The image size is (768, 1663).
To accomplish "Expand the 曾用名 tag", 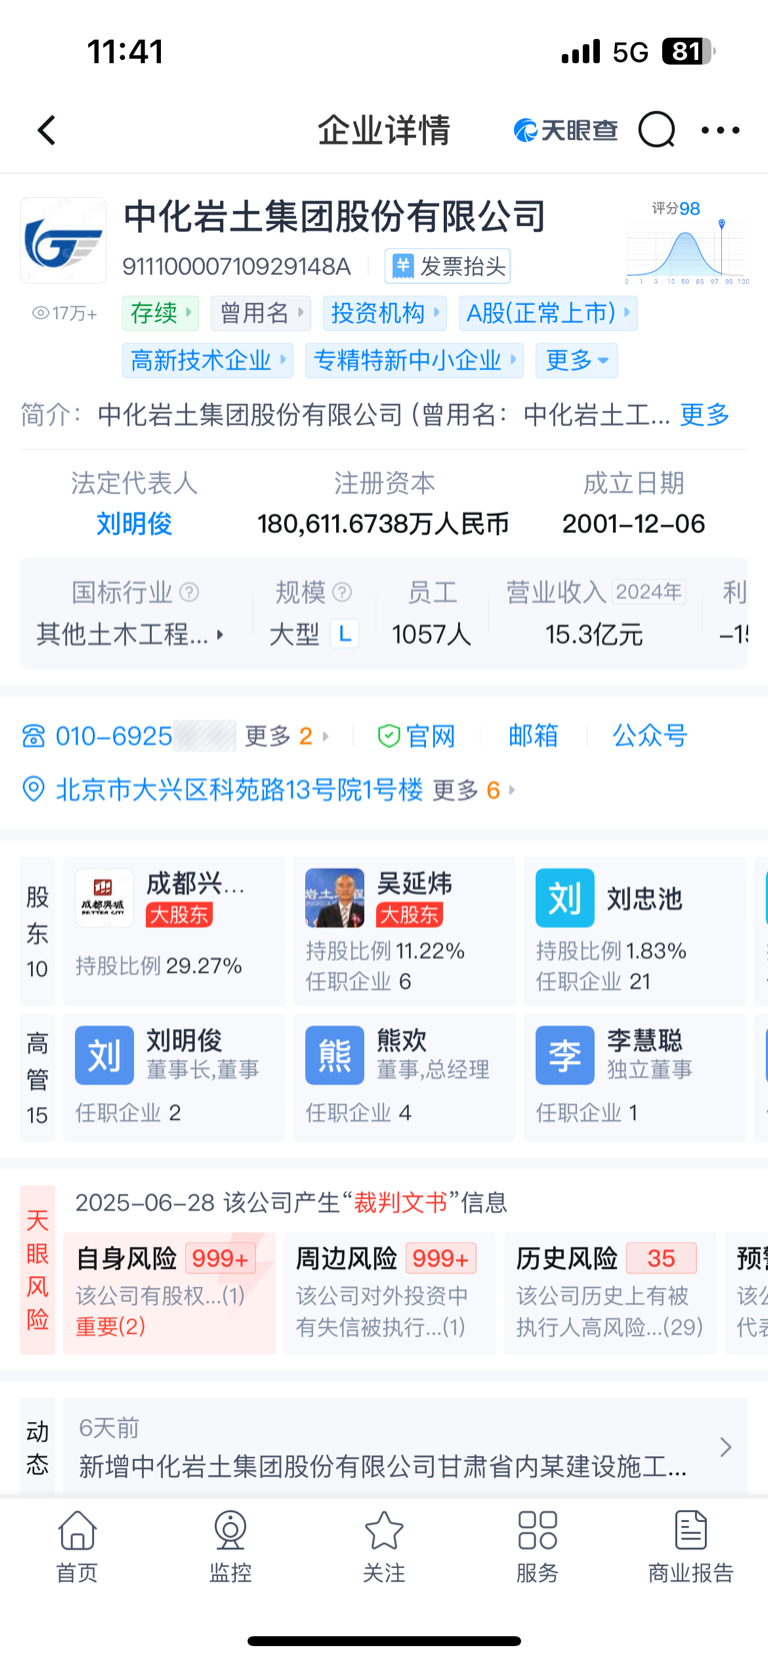I will coord(261,313).
